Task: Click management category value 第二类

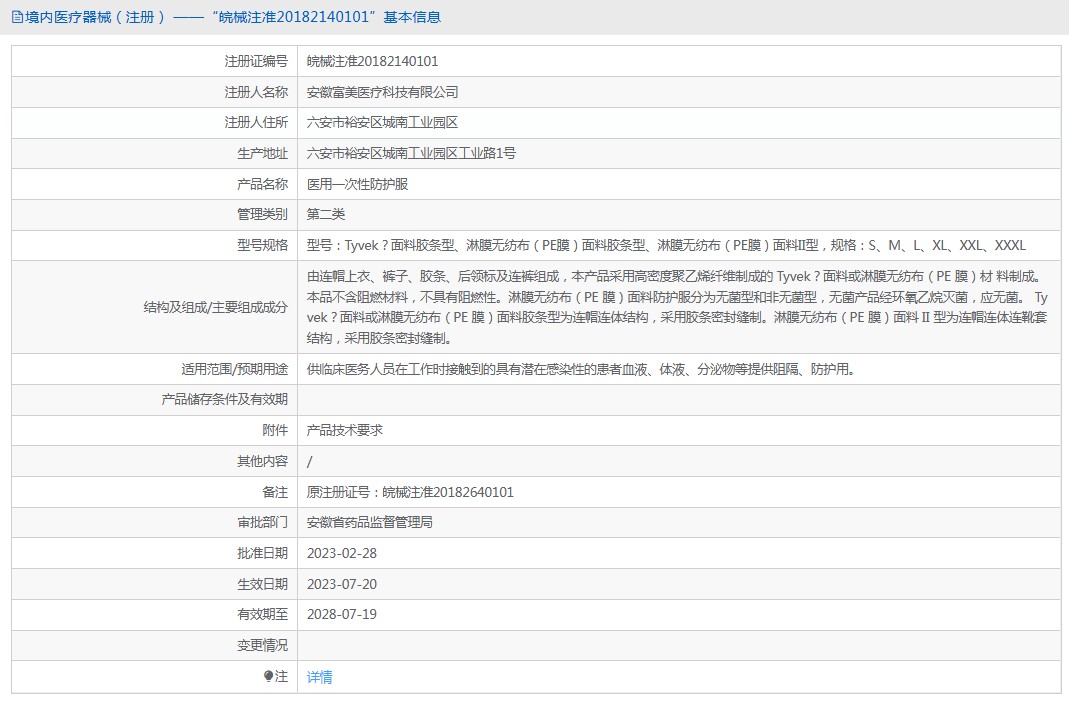Action: 326,214
